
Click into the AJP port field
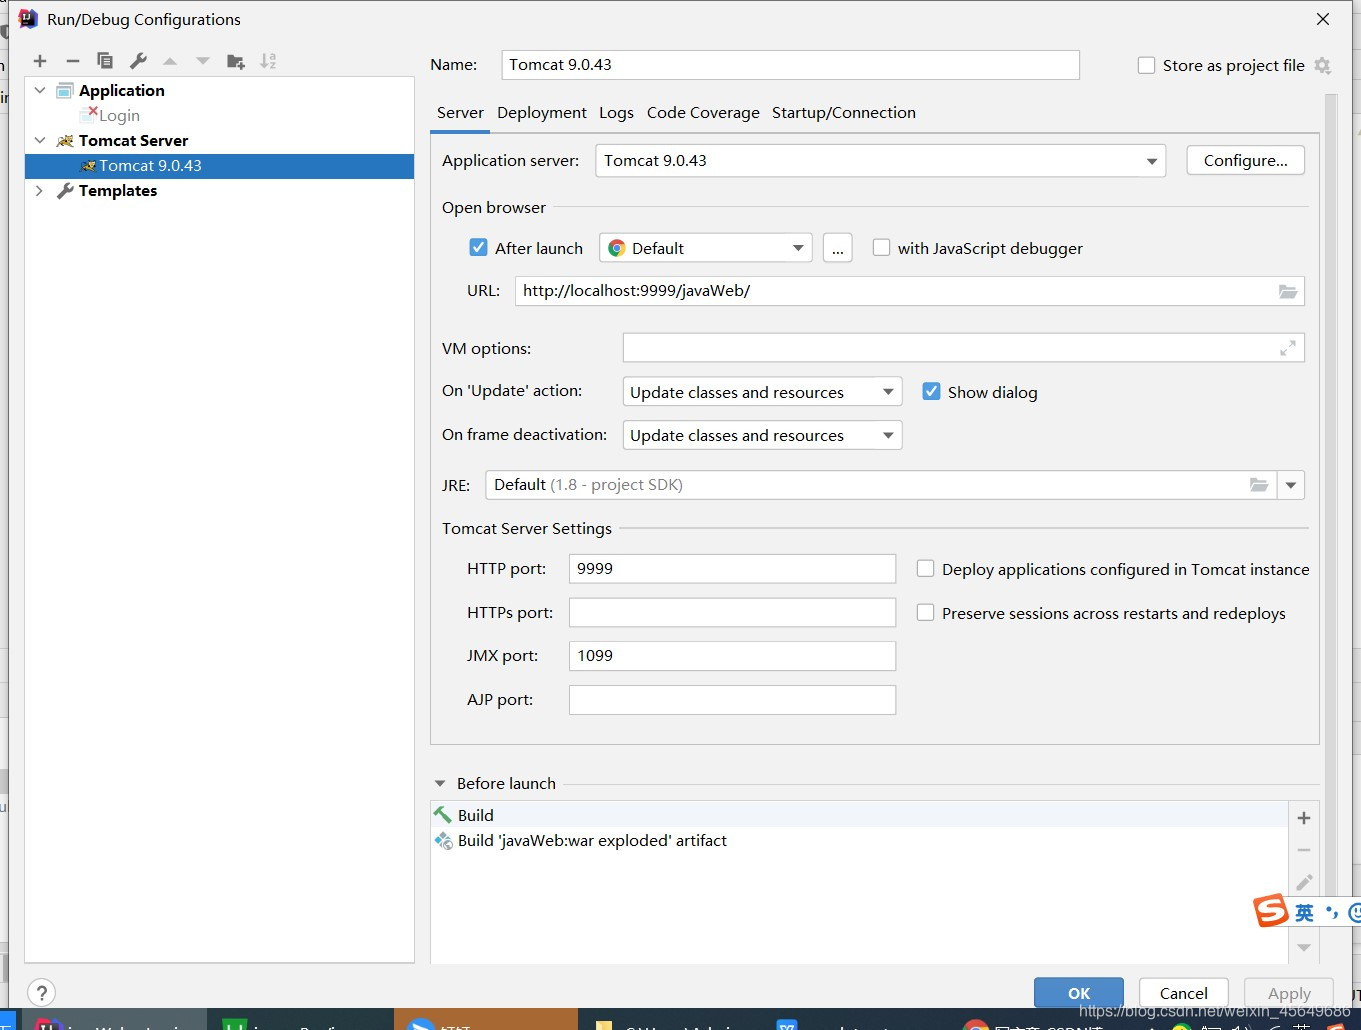(x=732, y=700)
